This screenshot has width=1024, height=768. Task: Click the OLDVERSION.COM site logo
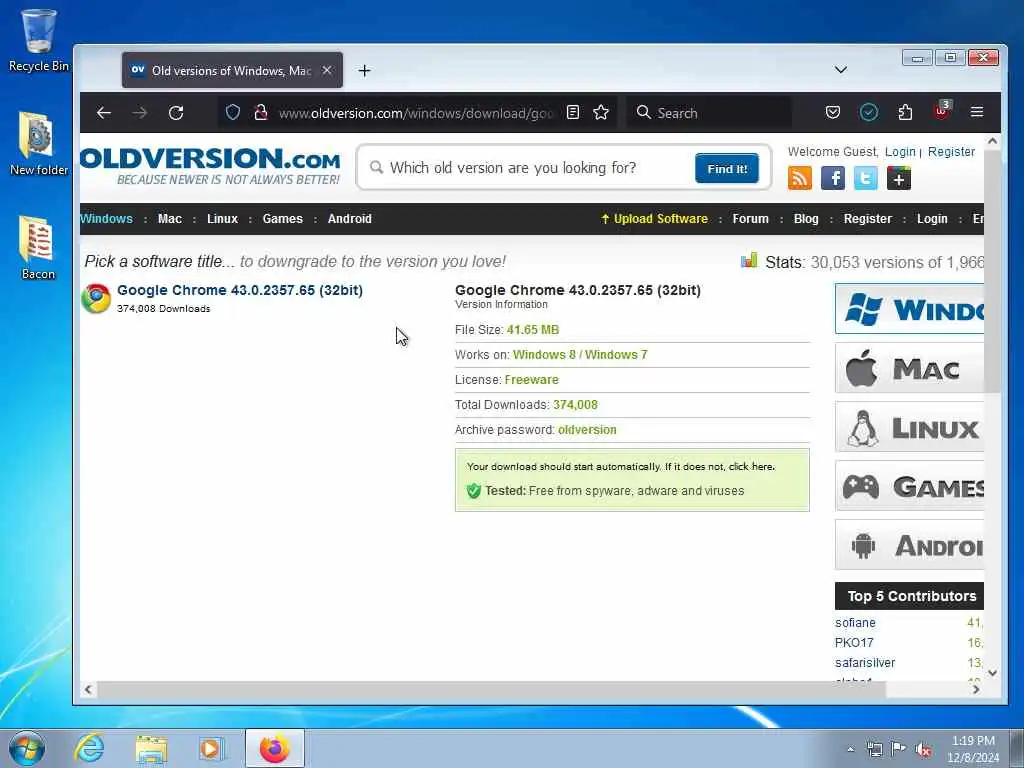pyautogui.click(x=210, y=166)
